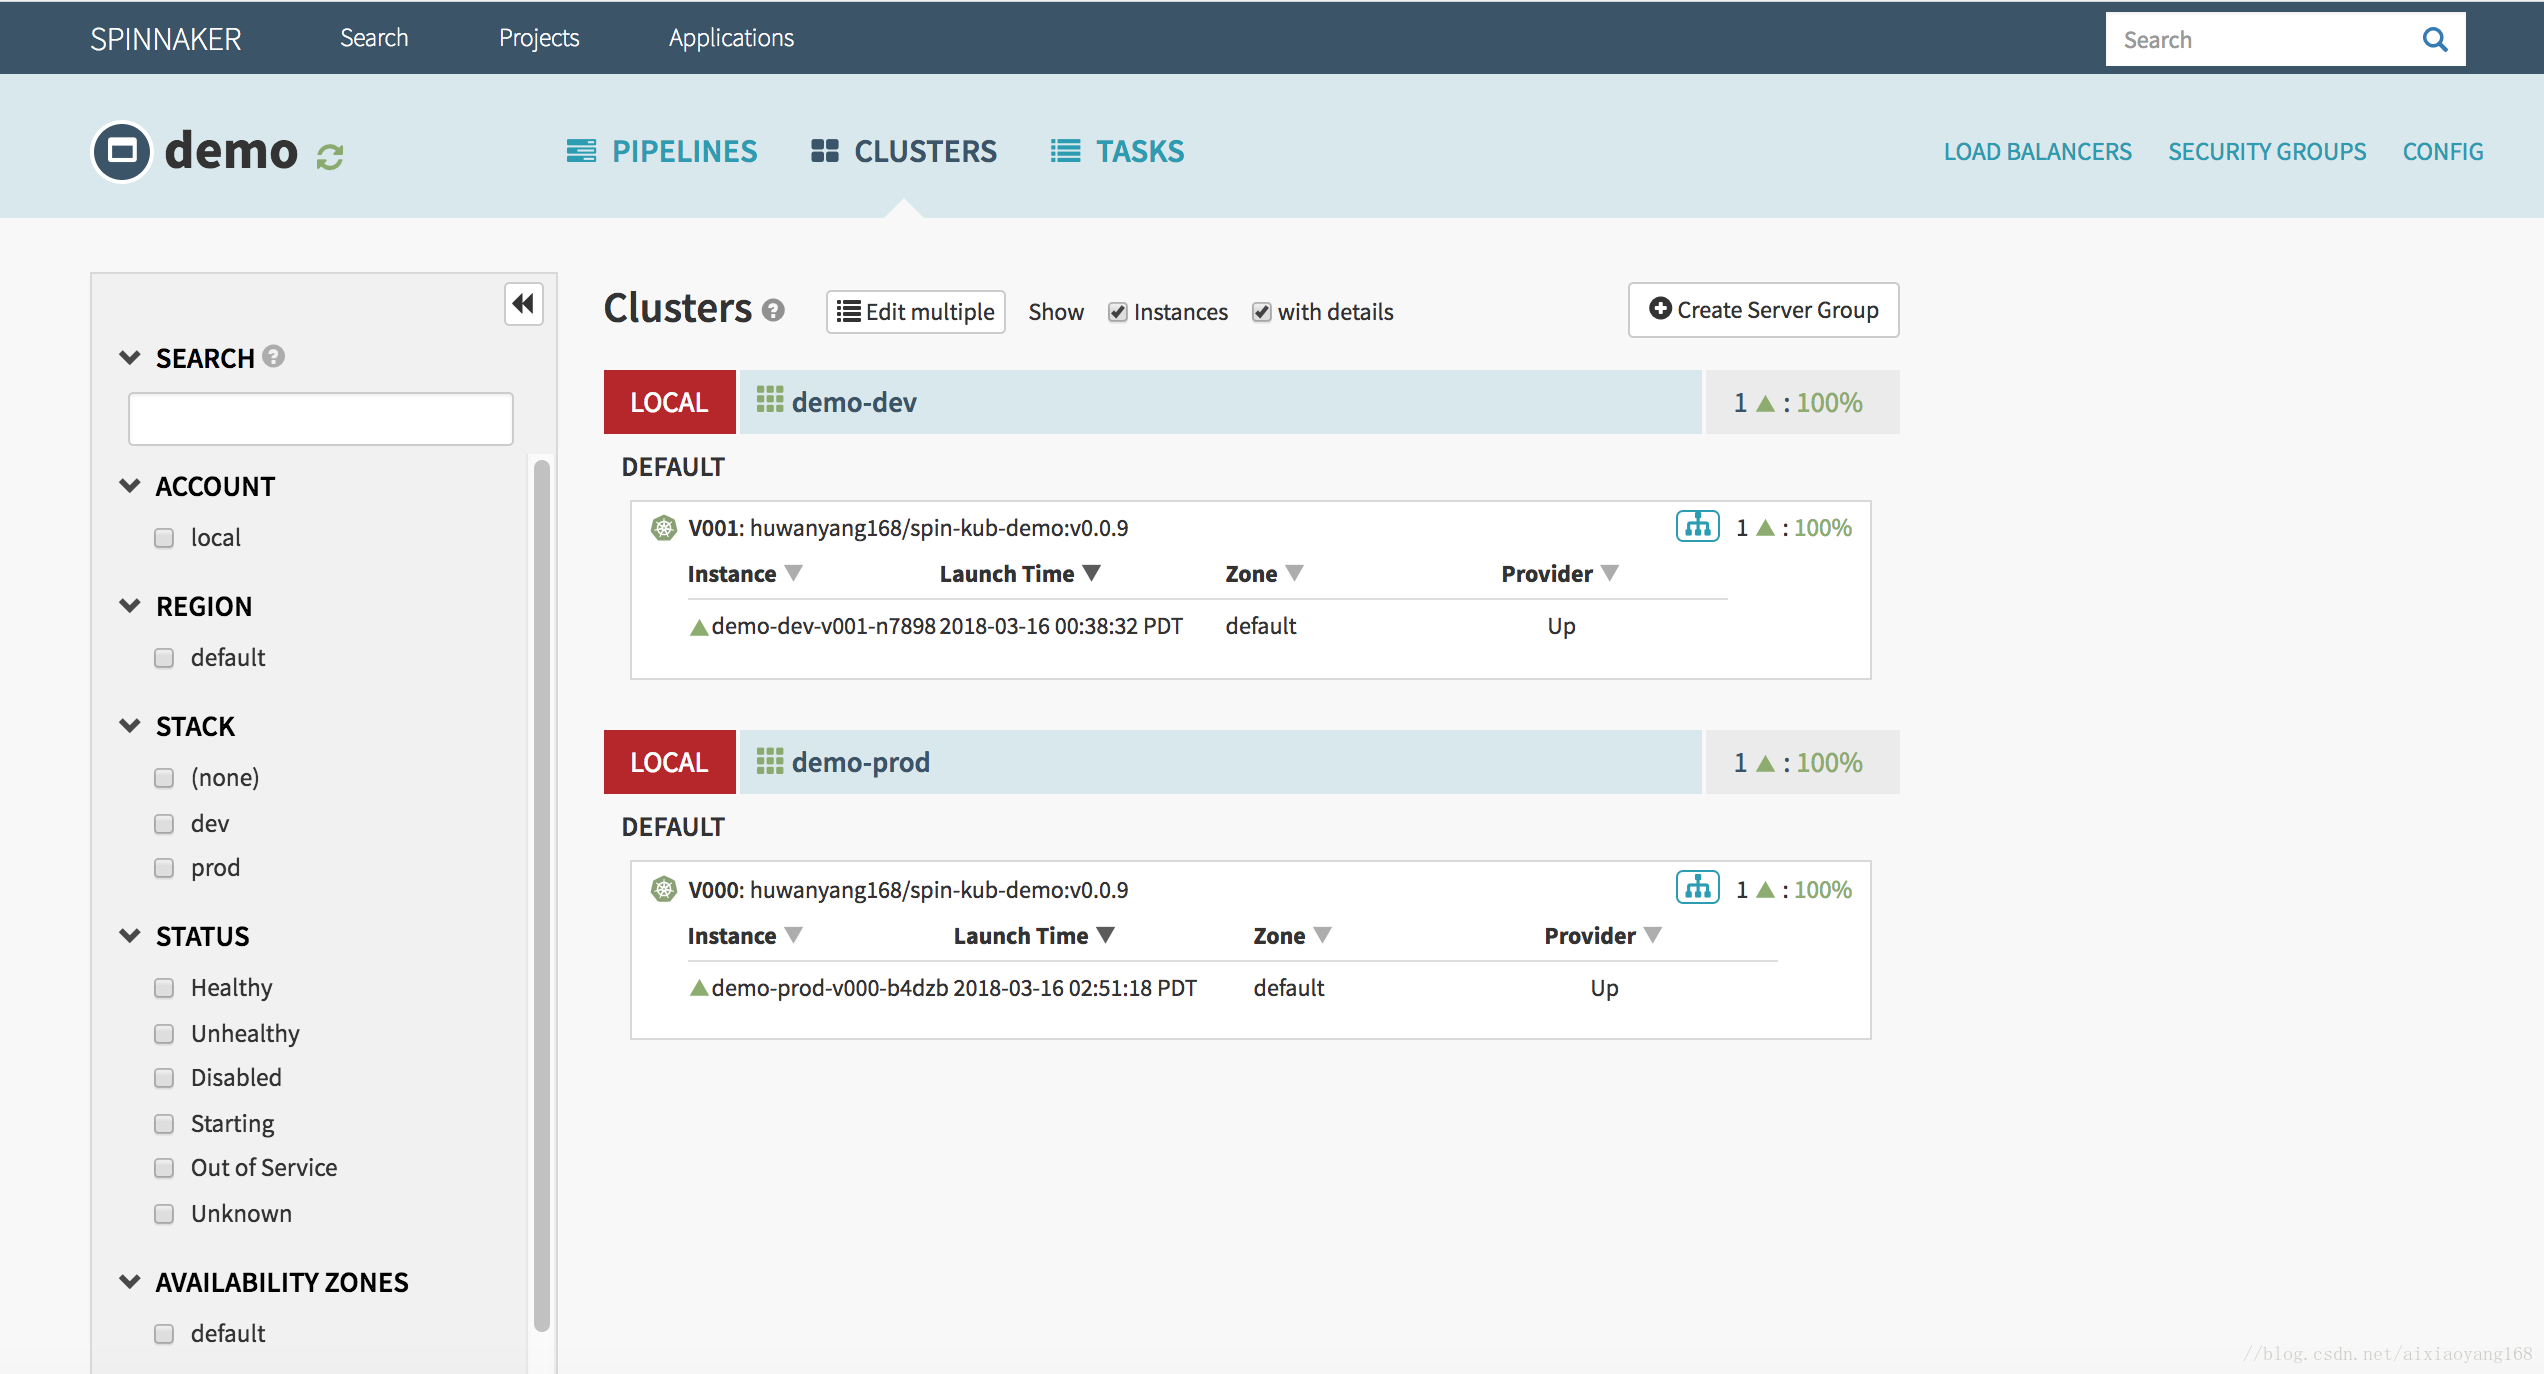Image resolution: width=2544 pixels, height=1374 pixels.
Task: Check the Disabled status filter
Action: 164,1078
